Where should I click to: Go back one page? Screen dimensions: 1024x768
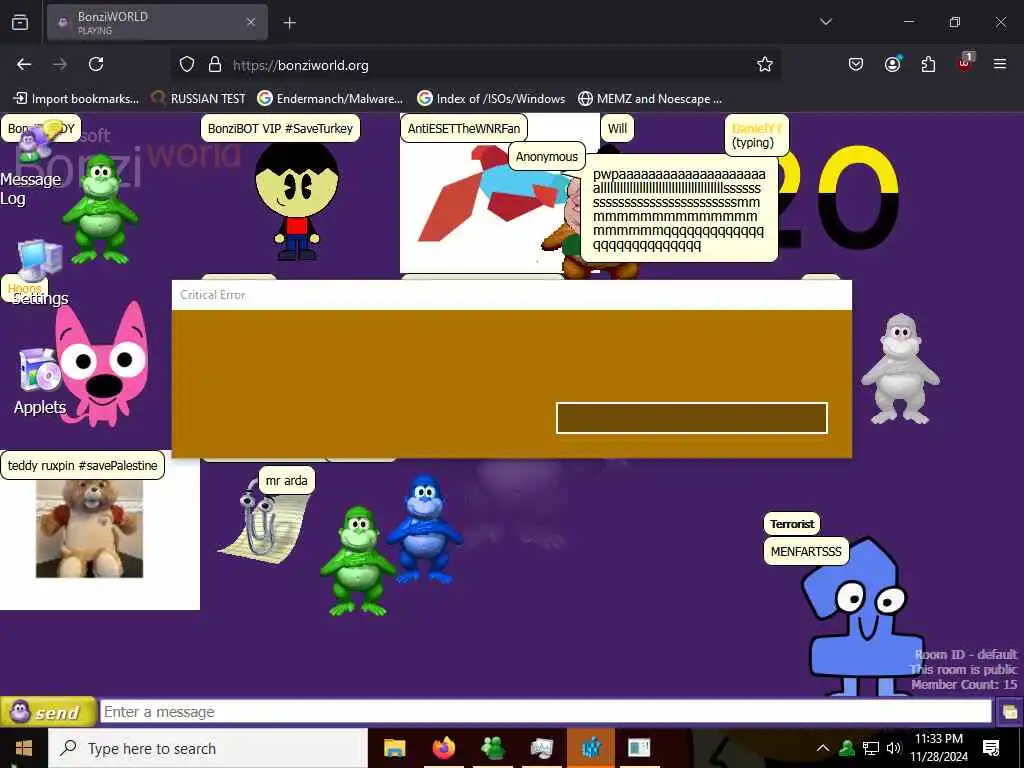tap(24, 64)
